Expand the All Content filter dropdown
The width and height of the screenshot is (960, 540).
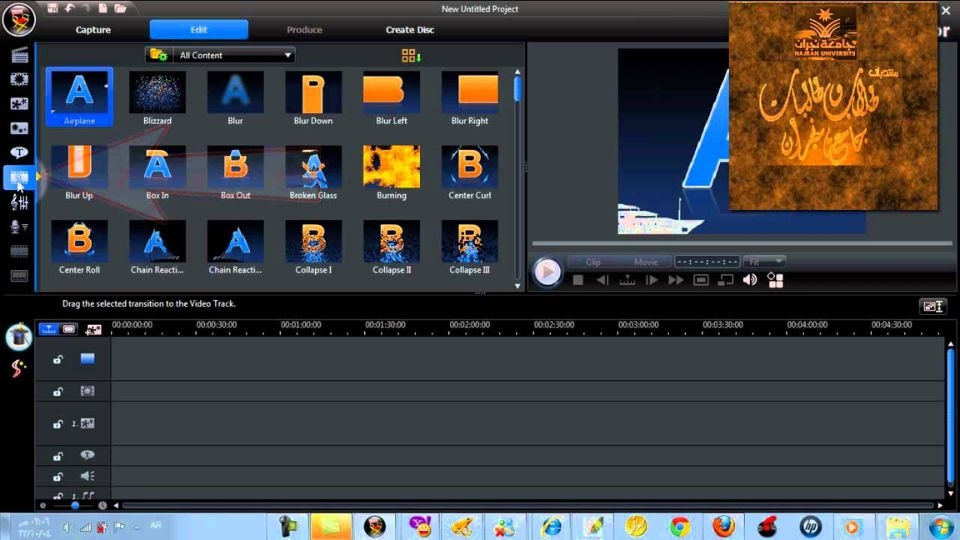[x=288, y=56]
